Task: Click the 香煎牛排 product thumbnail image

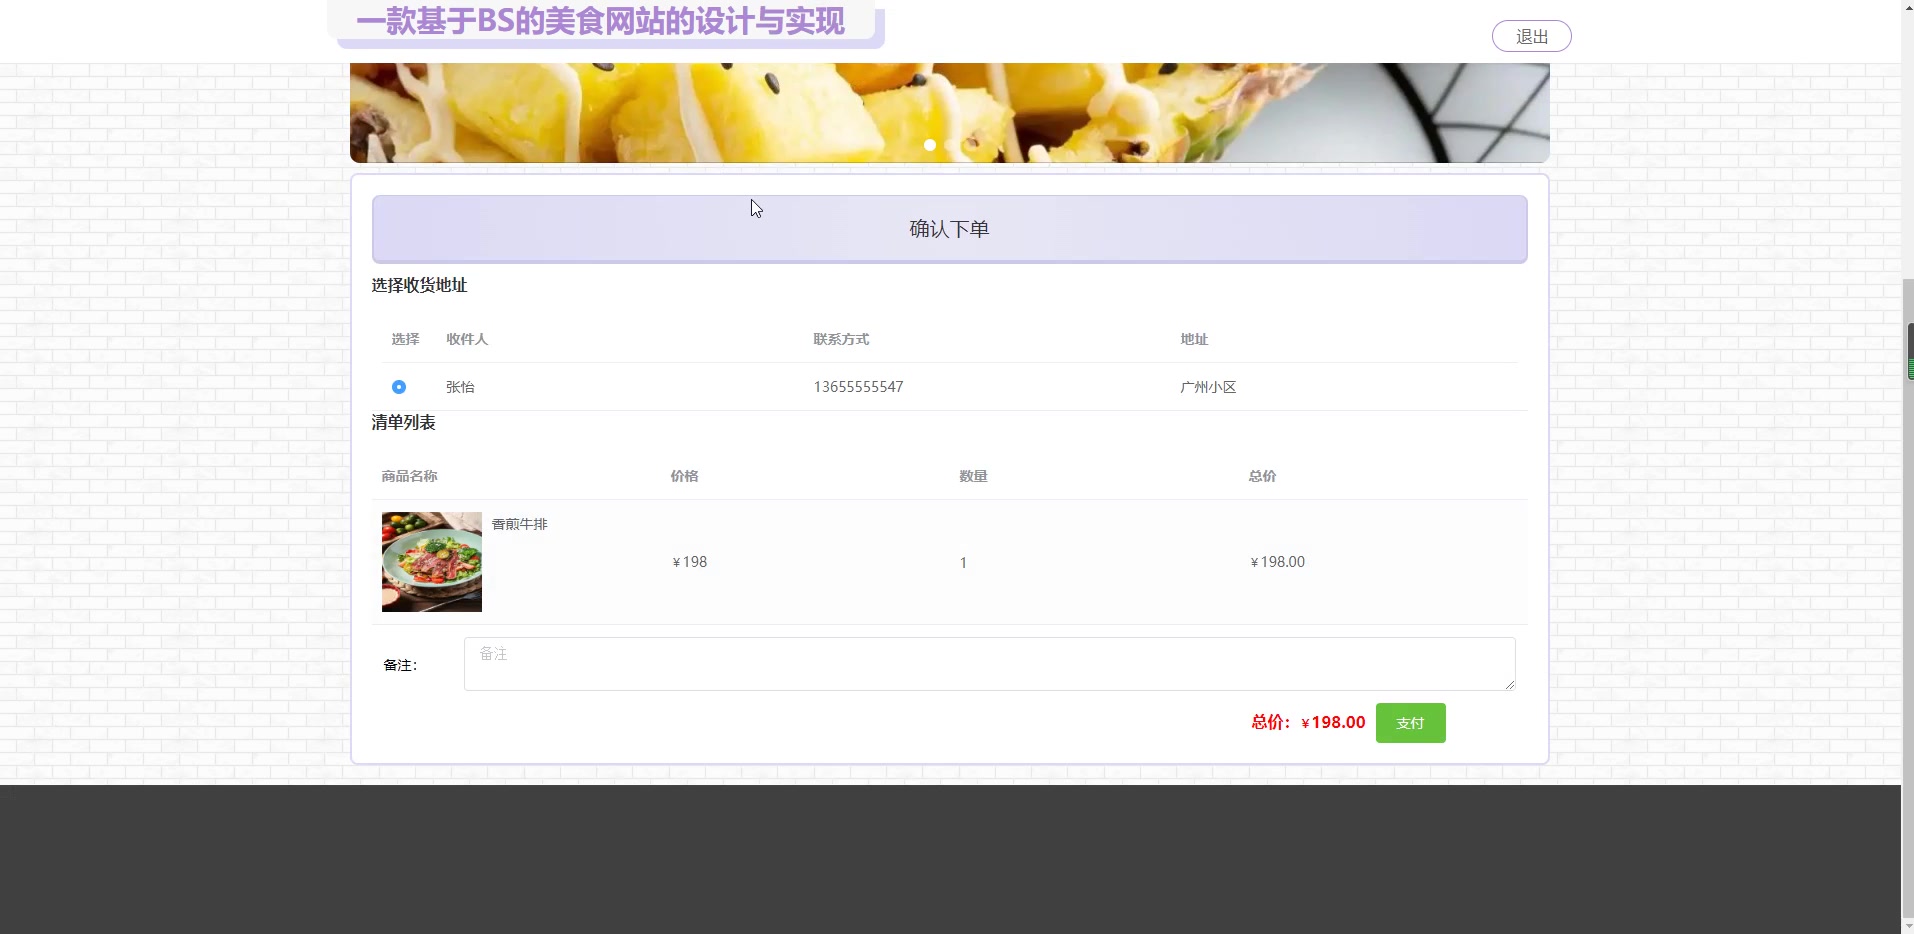Action: click(x=431, y=561)
